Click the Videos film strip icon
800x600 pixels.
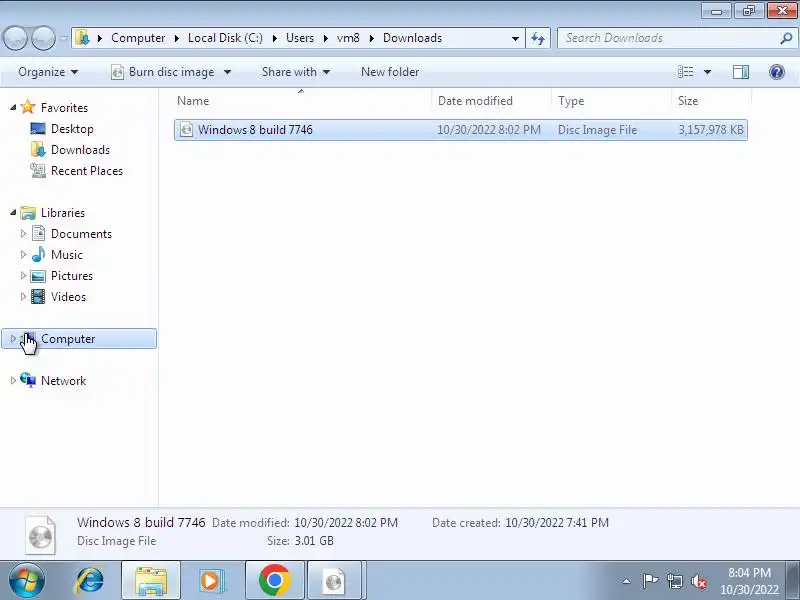pos(38,296)
